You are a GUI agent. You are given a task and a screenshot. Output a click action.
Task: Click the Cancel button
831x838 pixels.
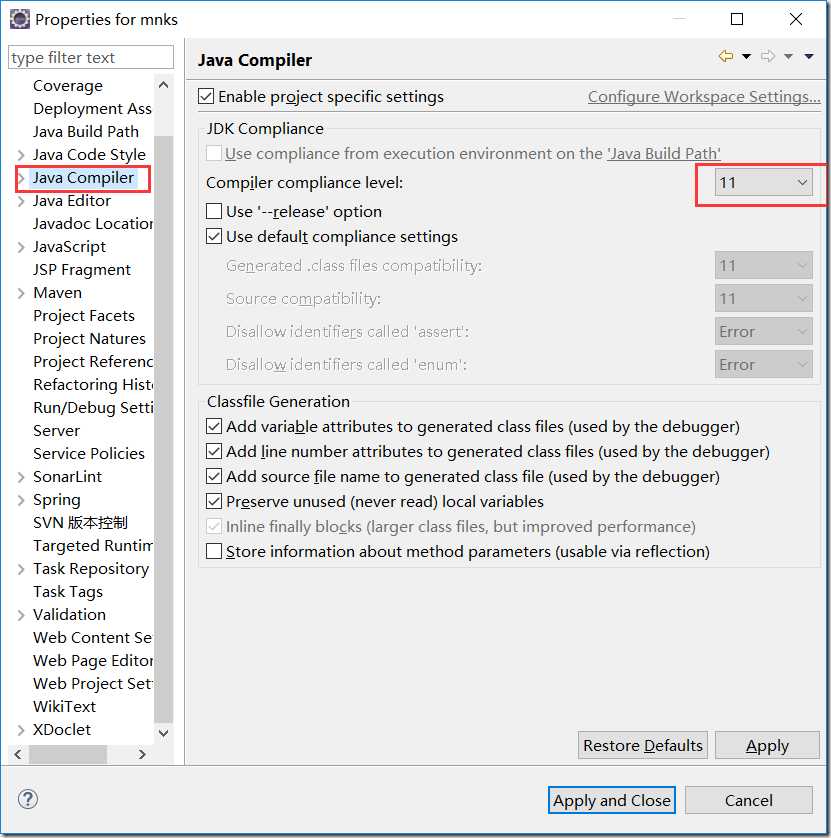coord(749,800)
